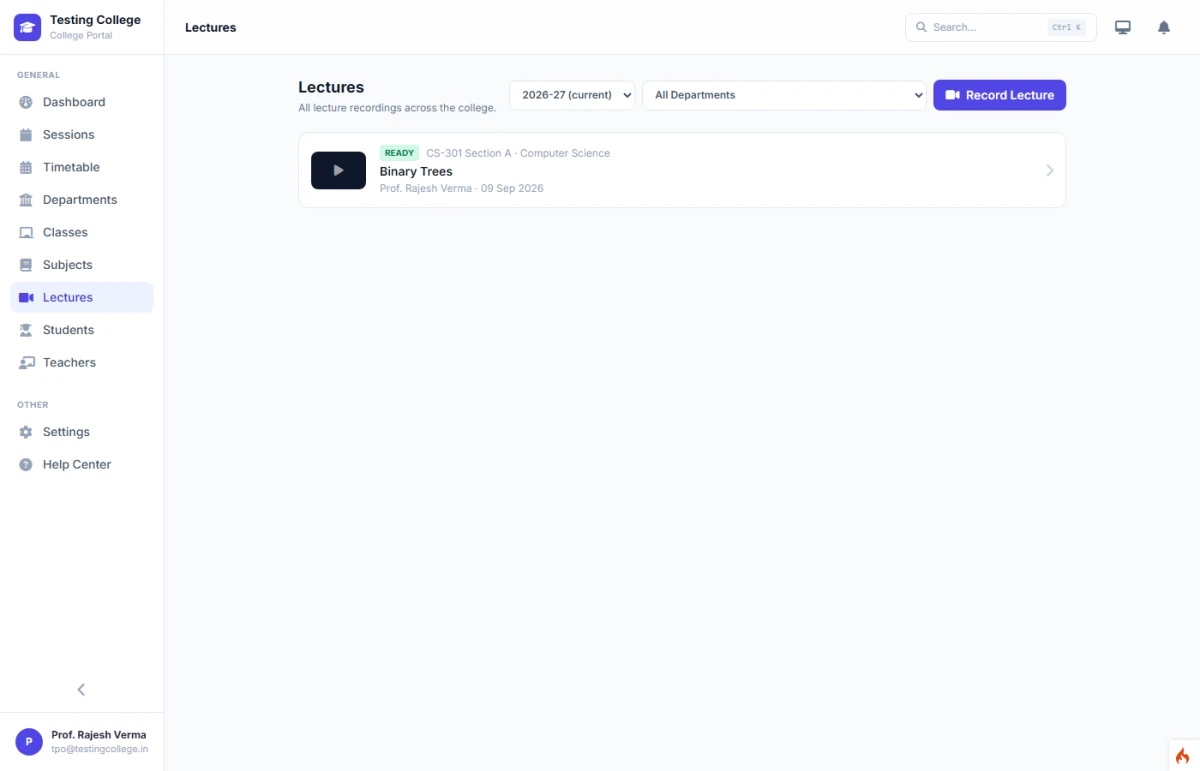Click the monitor display icon in header

coord(1123,27)
